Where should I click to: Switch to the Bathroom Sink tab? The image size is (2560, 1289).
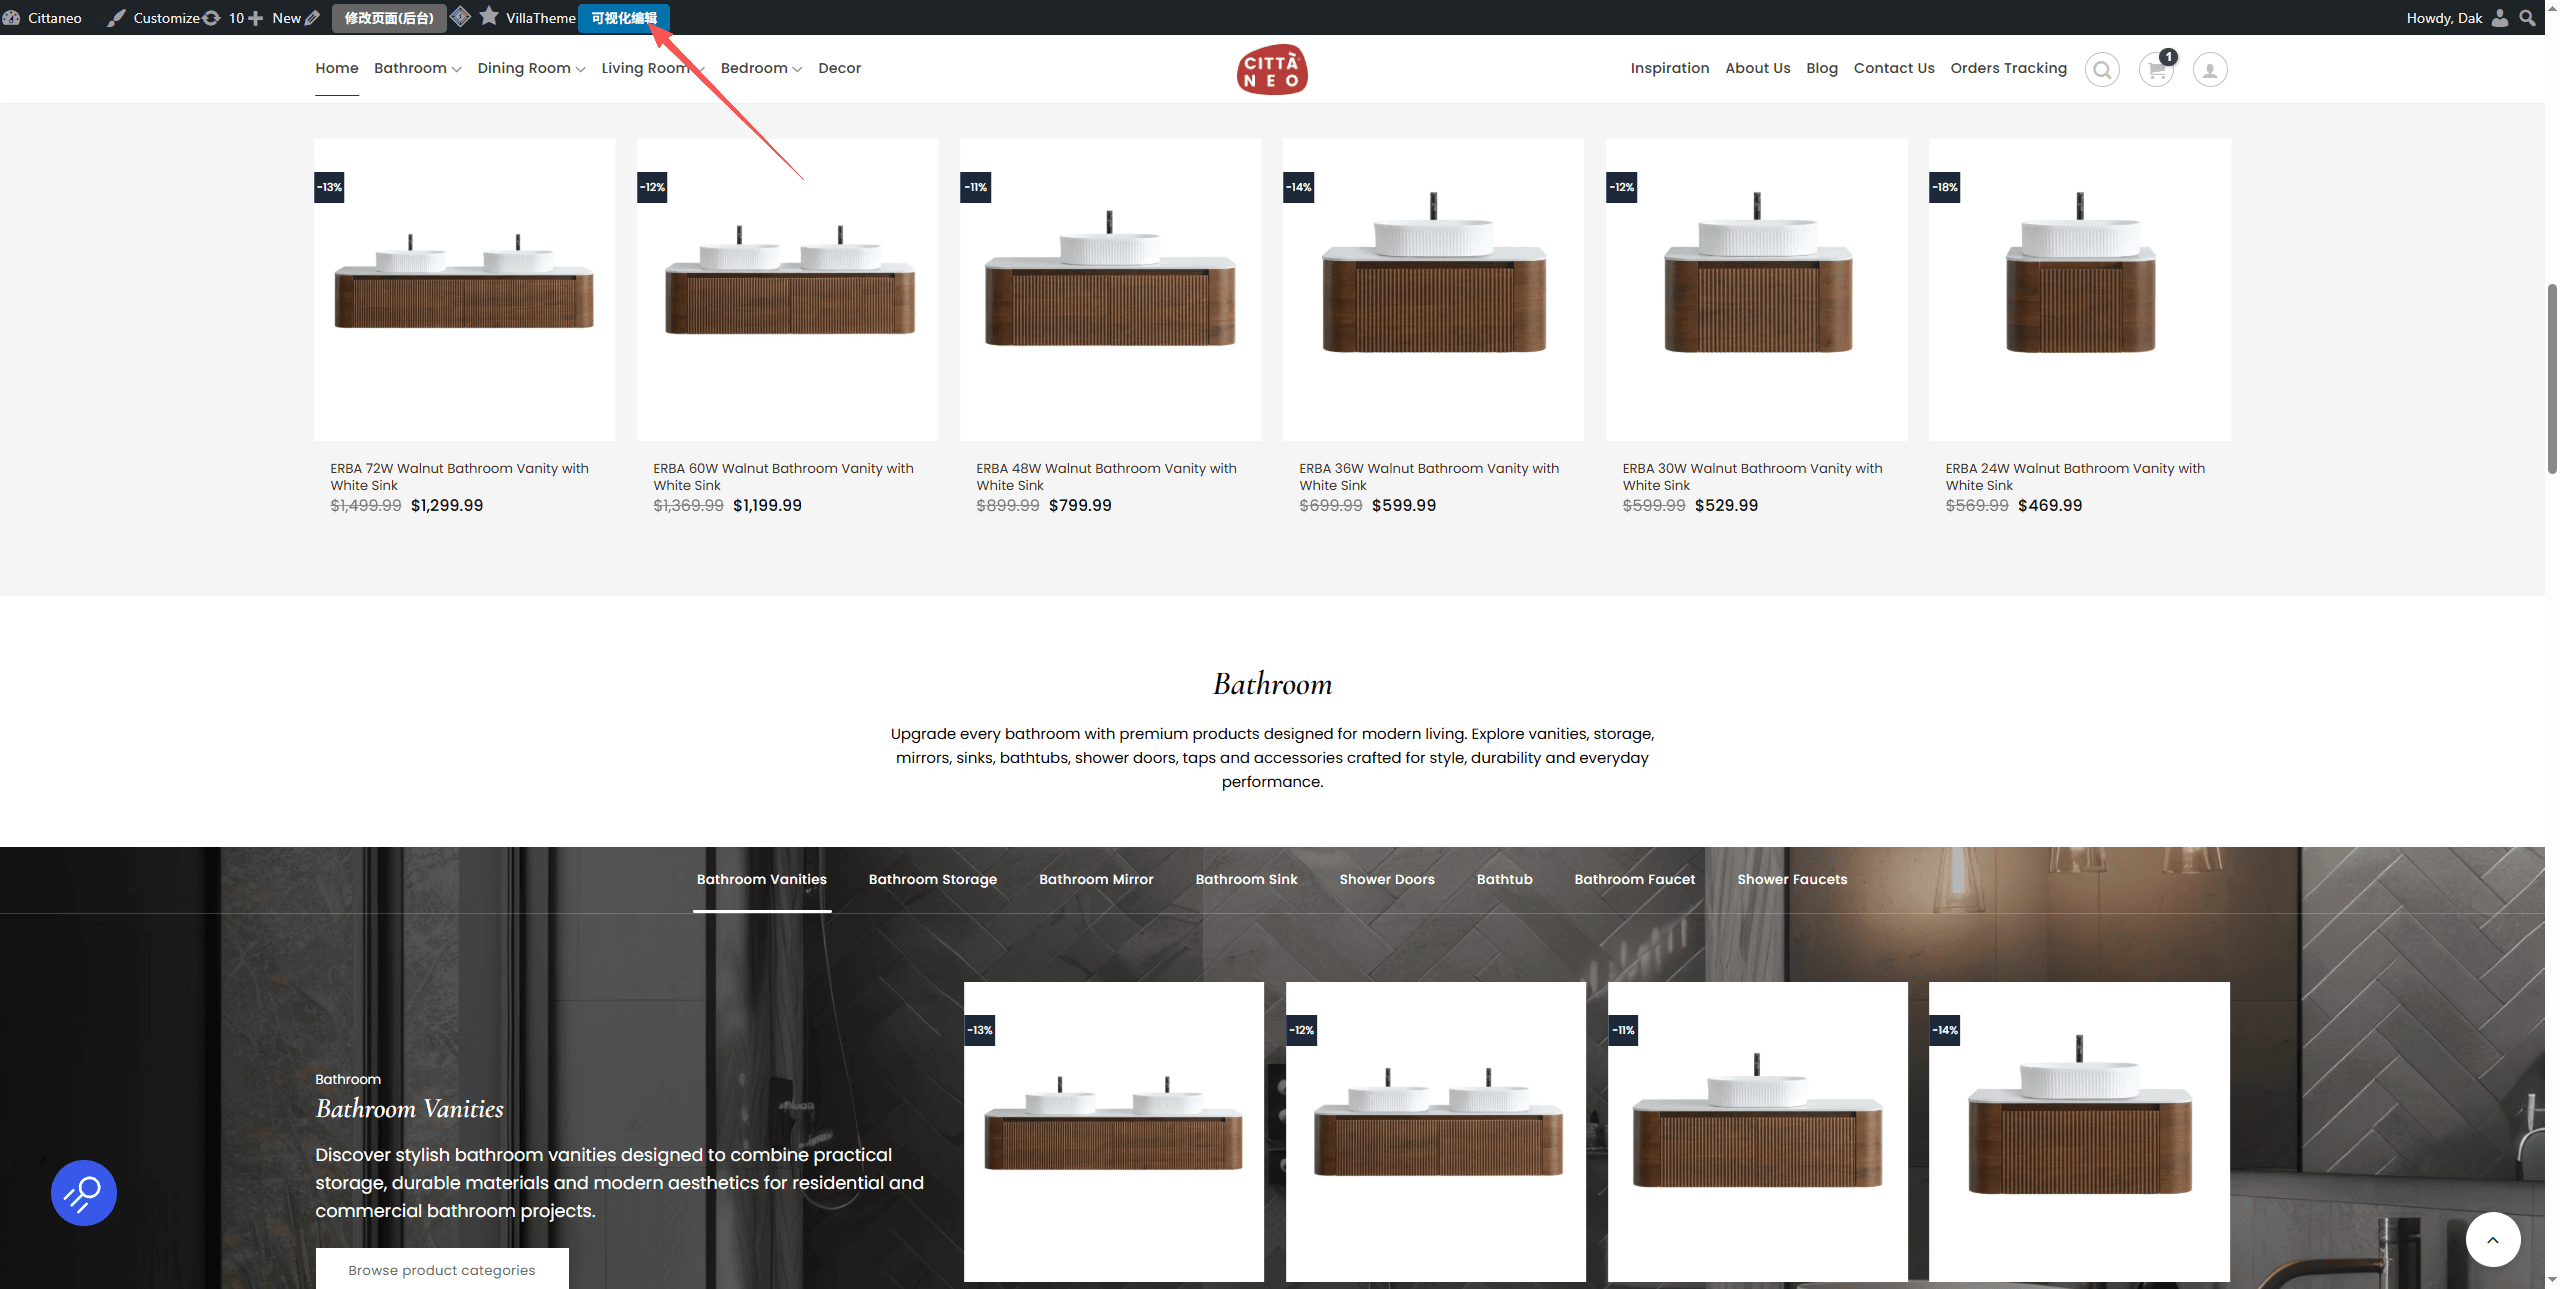pos(1246,879)
